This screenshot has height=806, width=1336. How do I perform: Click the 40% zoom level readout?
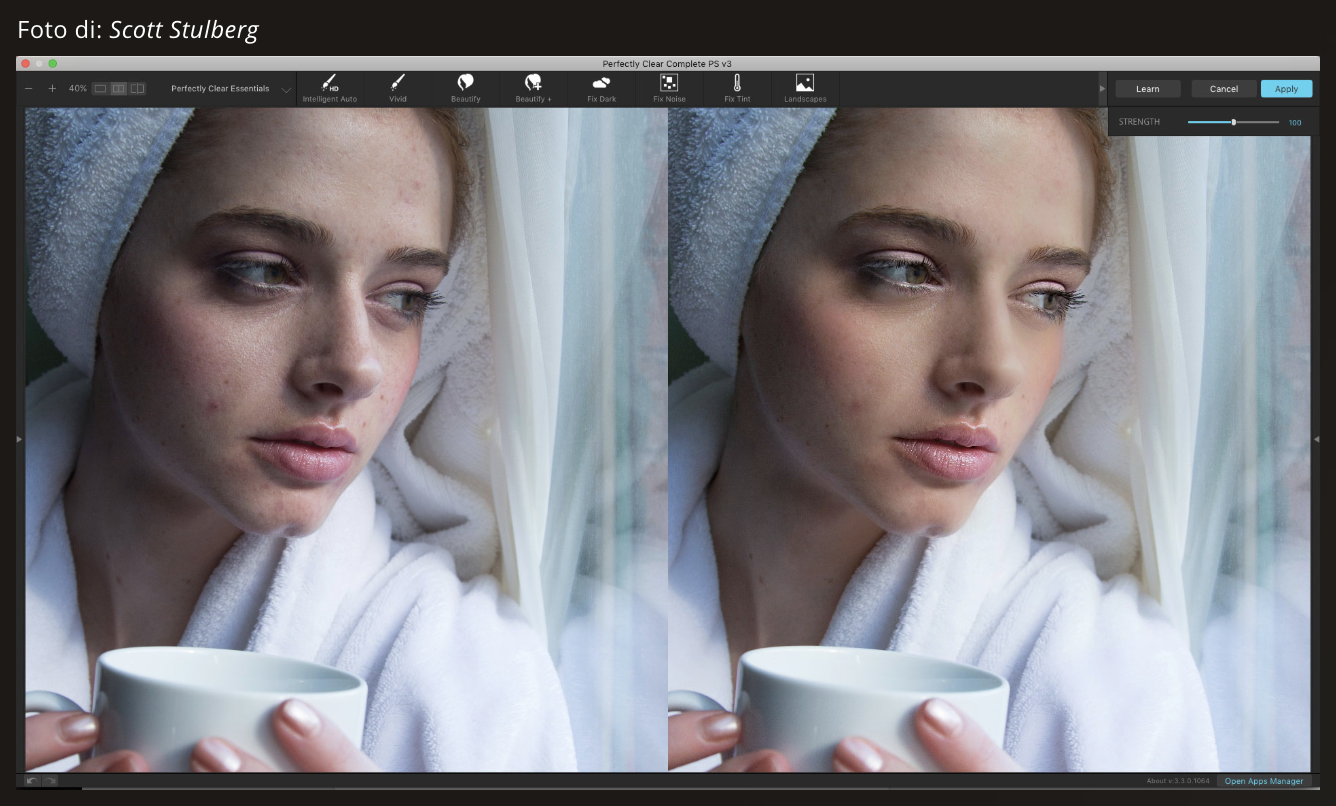[x=78, y=89]
